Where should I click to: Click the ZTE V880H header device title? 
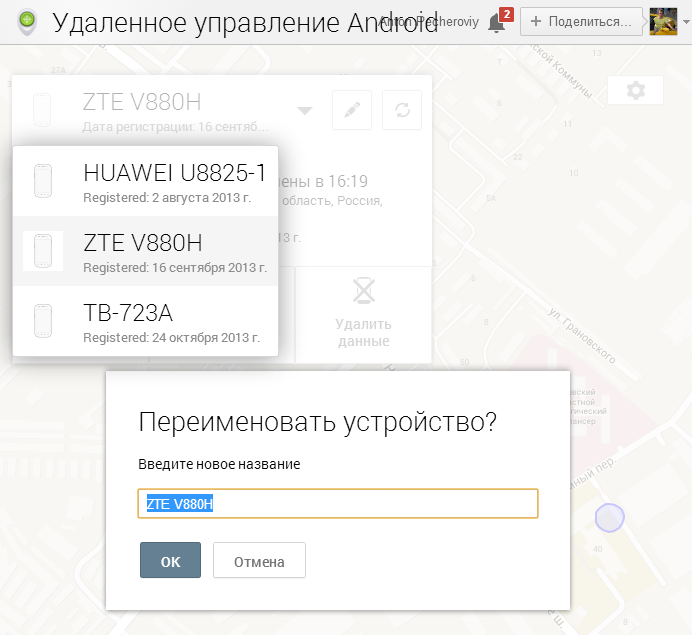[142, 102]
